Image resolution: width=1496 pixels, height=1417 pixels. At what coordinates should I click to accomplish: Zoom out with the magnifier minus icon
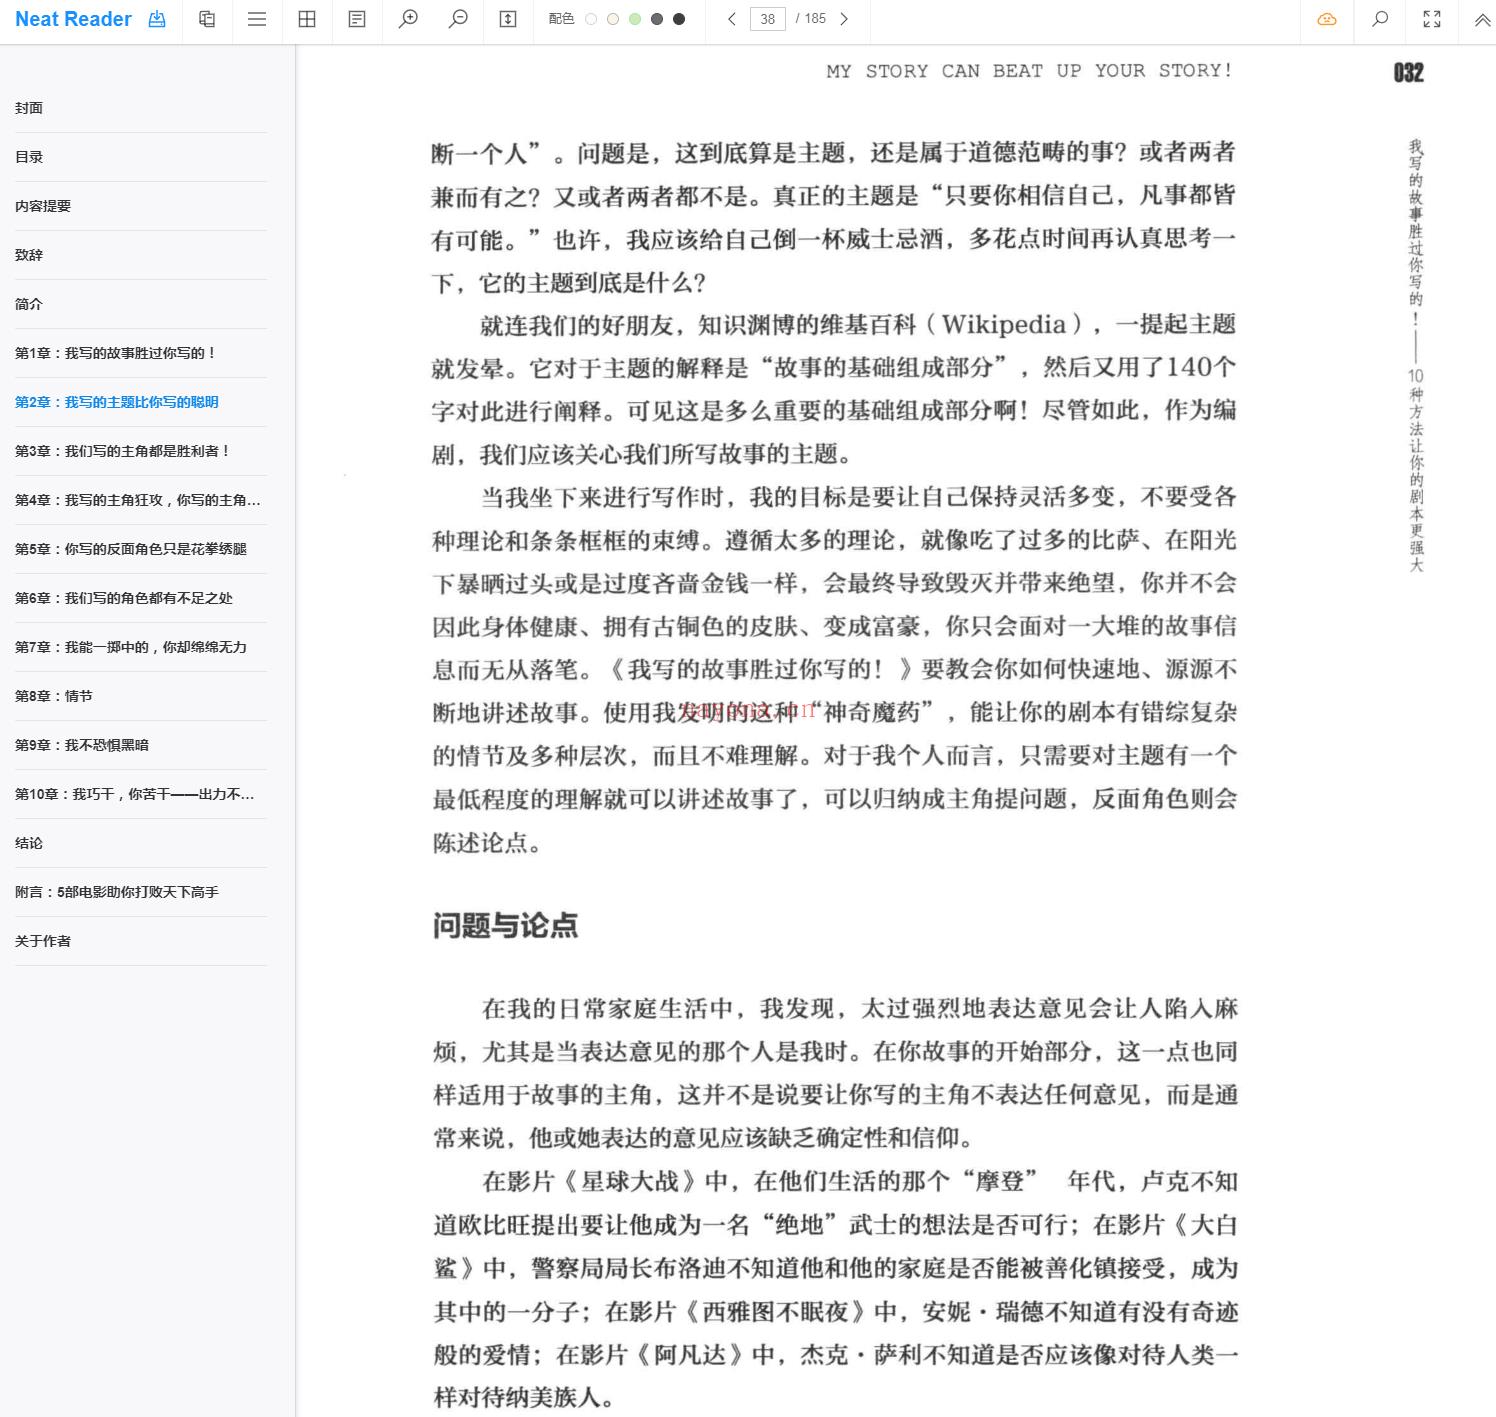tap(458, 19)
